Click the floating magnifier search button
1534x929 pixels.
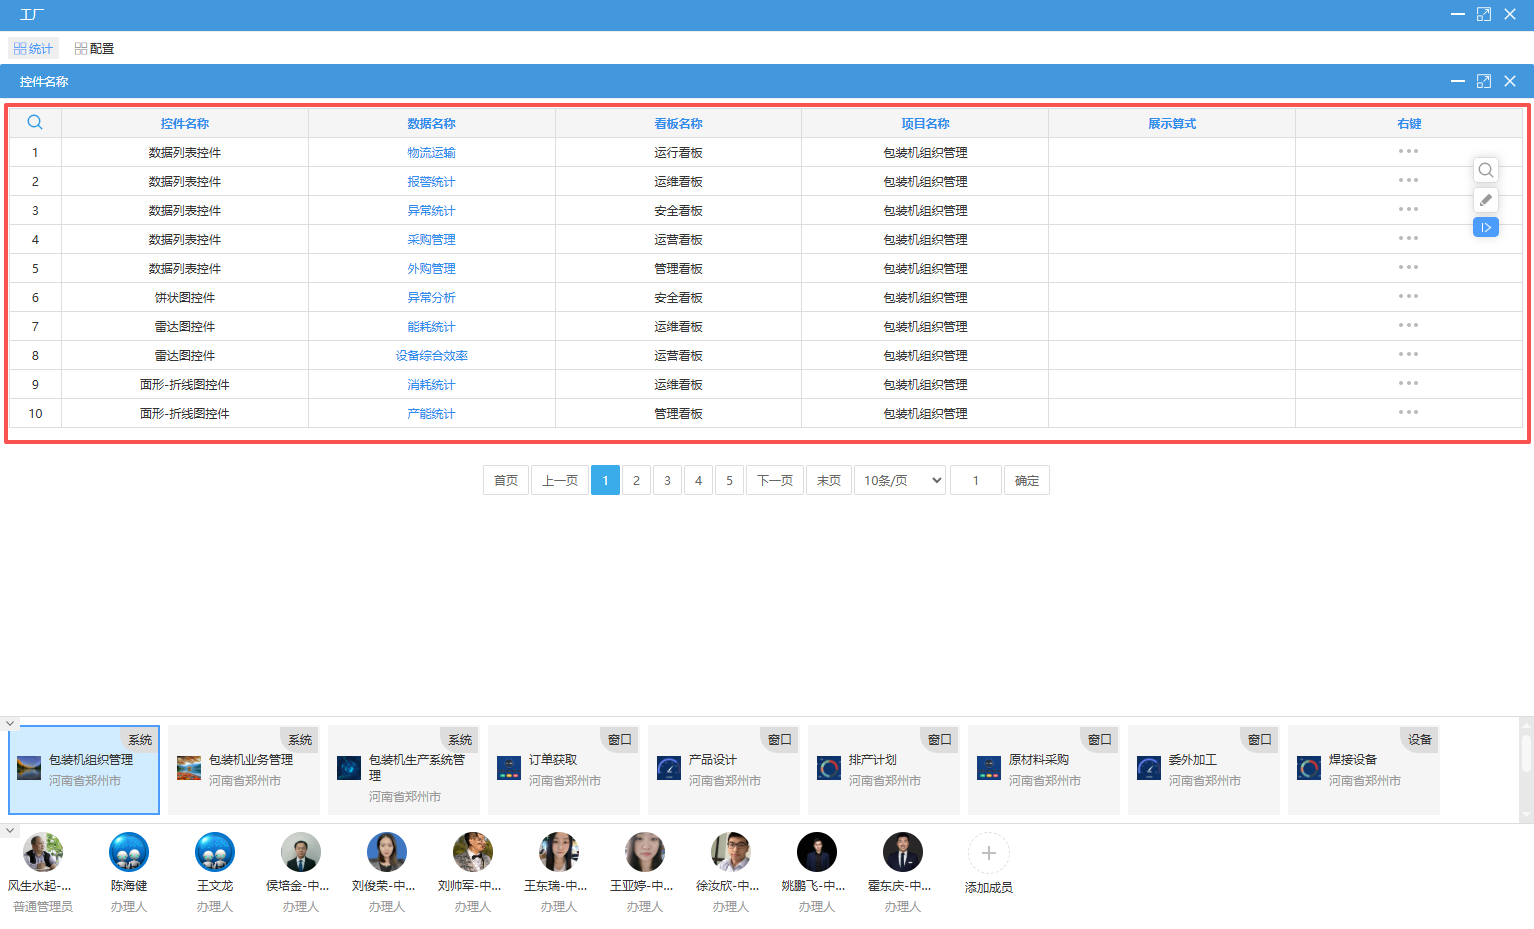(1486, 170)
